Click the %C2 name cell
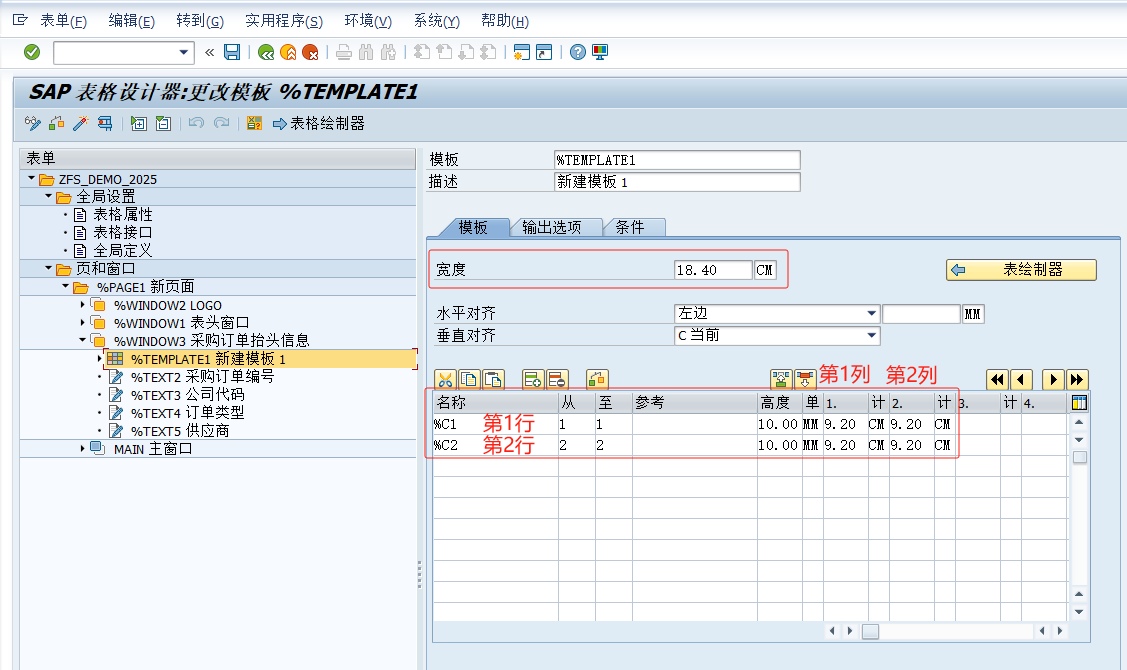 click(495, 446)
